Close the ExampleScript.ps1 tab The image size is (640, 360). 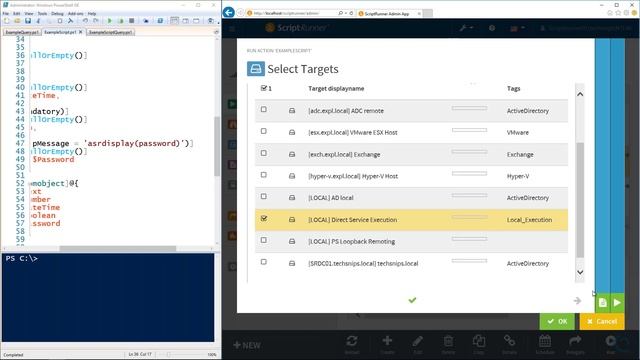click(x=80, y=32)
